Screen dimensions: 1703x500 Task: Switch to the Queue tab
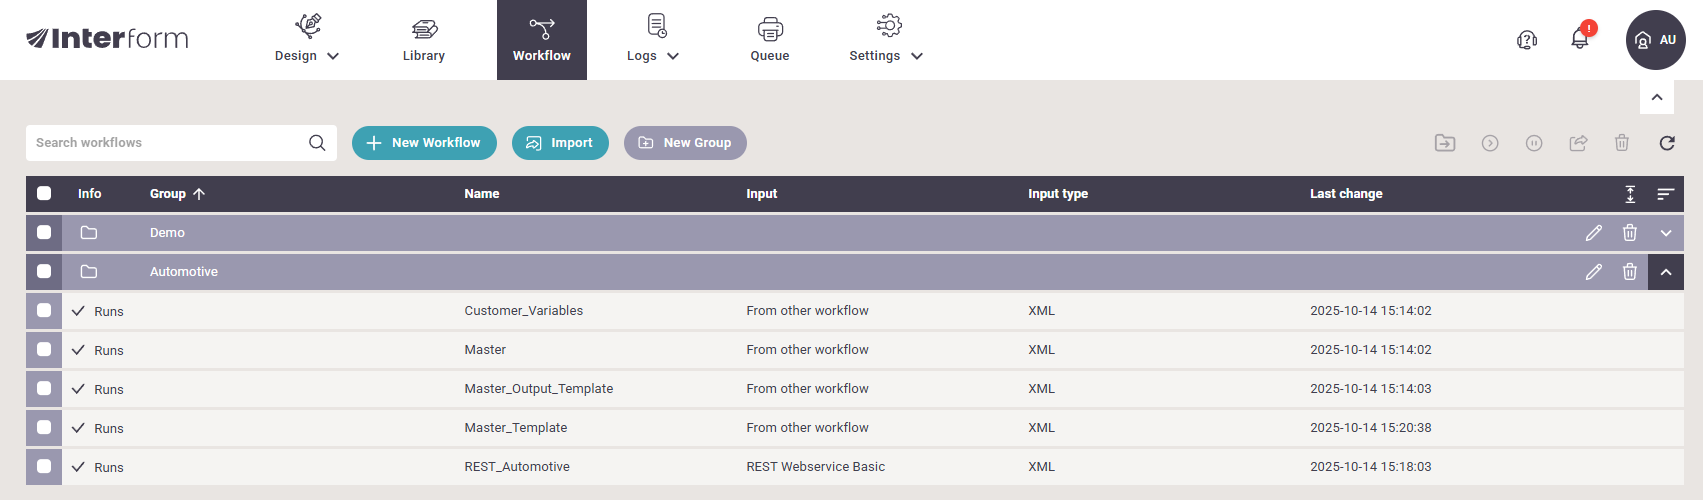[770, 40]
